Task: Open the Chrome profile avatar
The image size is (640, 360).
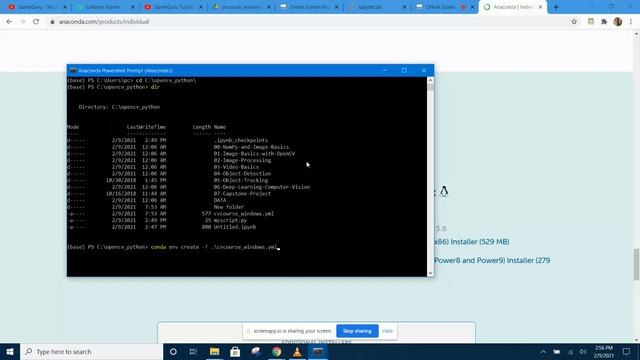Action: (618, 22)
